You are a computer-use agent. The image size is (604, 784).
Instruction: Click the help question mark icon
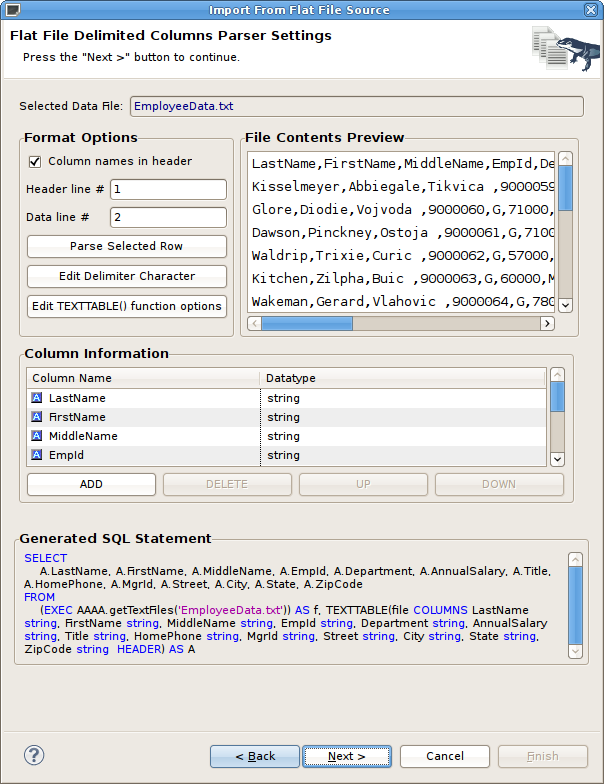tap(34, 756)
